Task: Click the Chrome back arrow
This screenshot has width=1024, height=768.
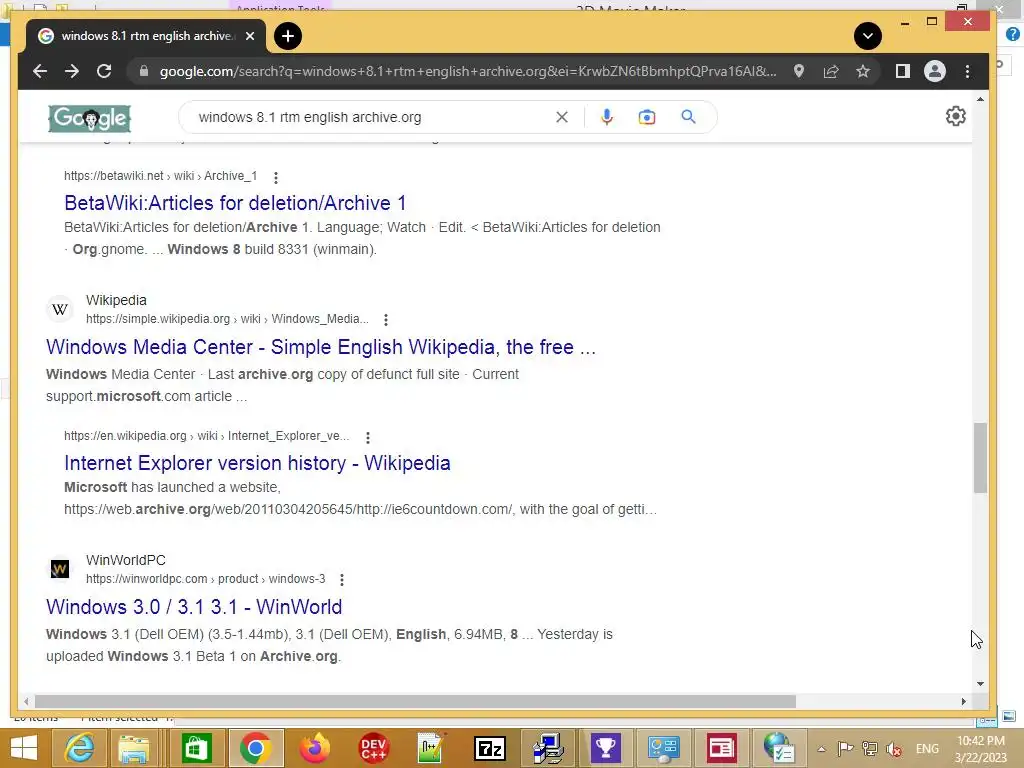Action: pyautogui.click(x=40, y=71)
